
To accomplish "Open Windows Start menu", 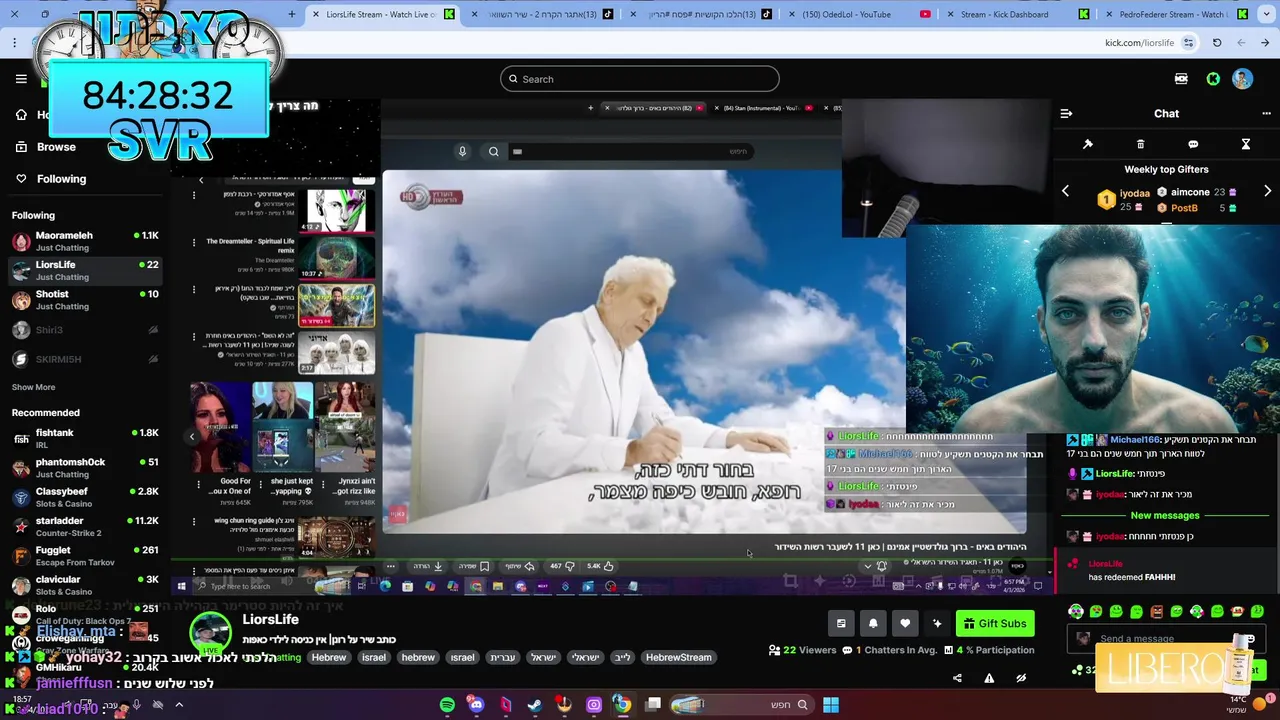I will click(831, 705).
